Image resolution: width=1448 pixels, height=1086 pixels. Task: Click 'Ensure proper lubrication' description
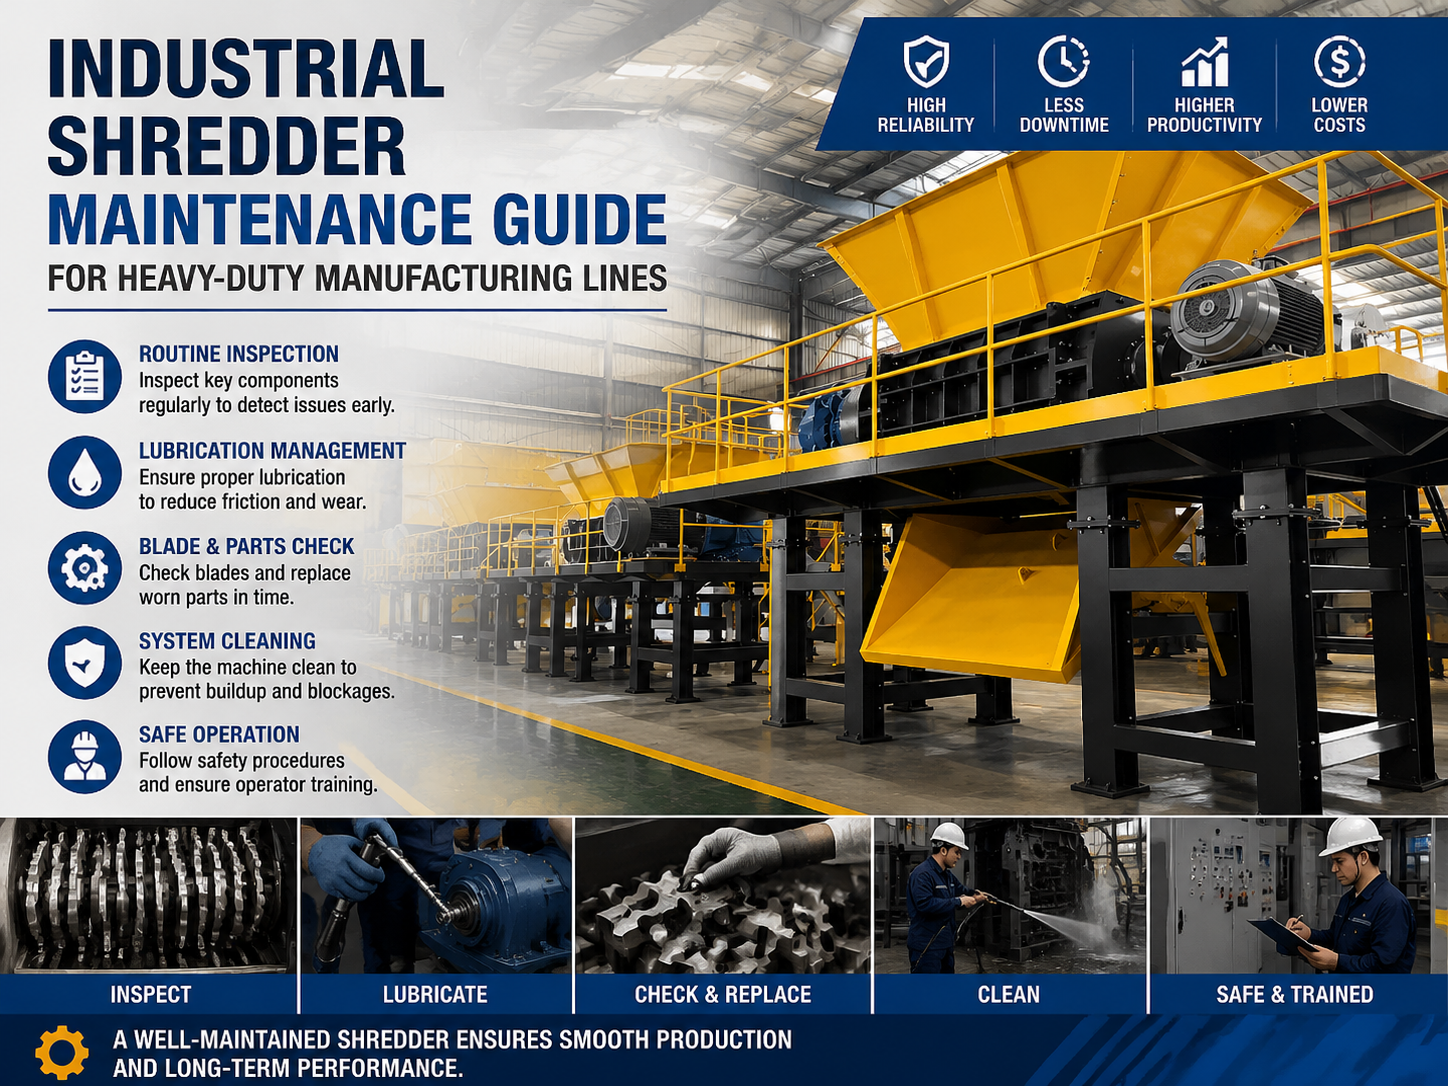click(x=252, y=490)
